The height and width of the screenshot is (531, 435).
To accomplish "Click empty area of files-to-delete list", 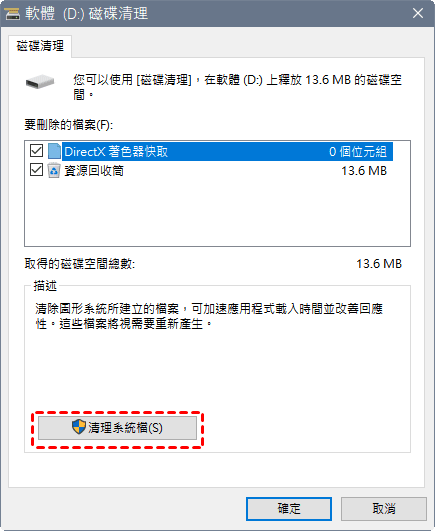I will tap(217, 213).
